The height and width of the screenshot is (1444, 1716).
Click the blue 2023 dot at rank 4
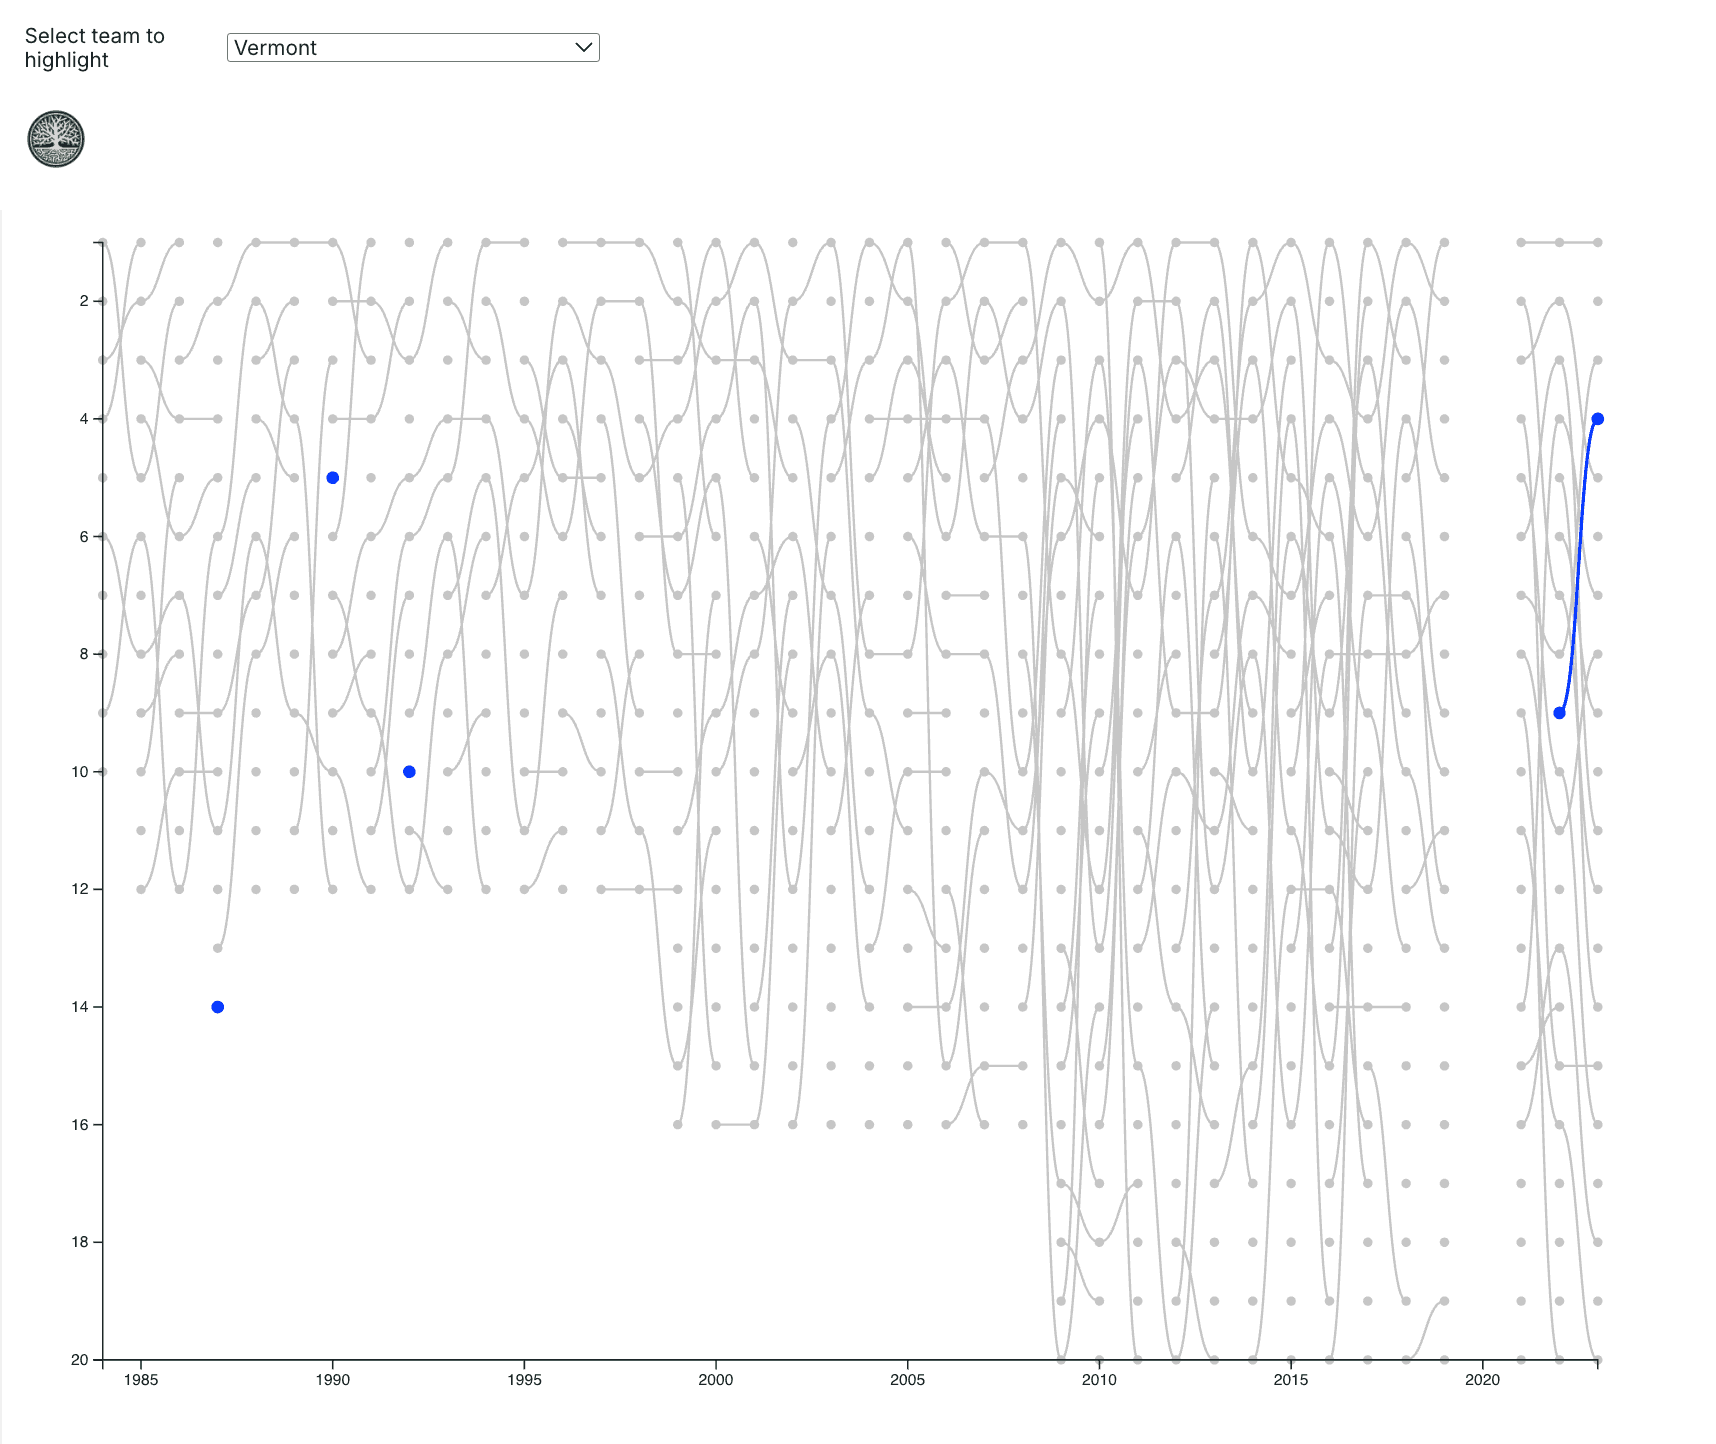[1597, 419]
